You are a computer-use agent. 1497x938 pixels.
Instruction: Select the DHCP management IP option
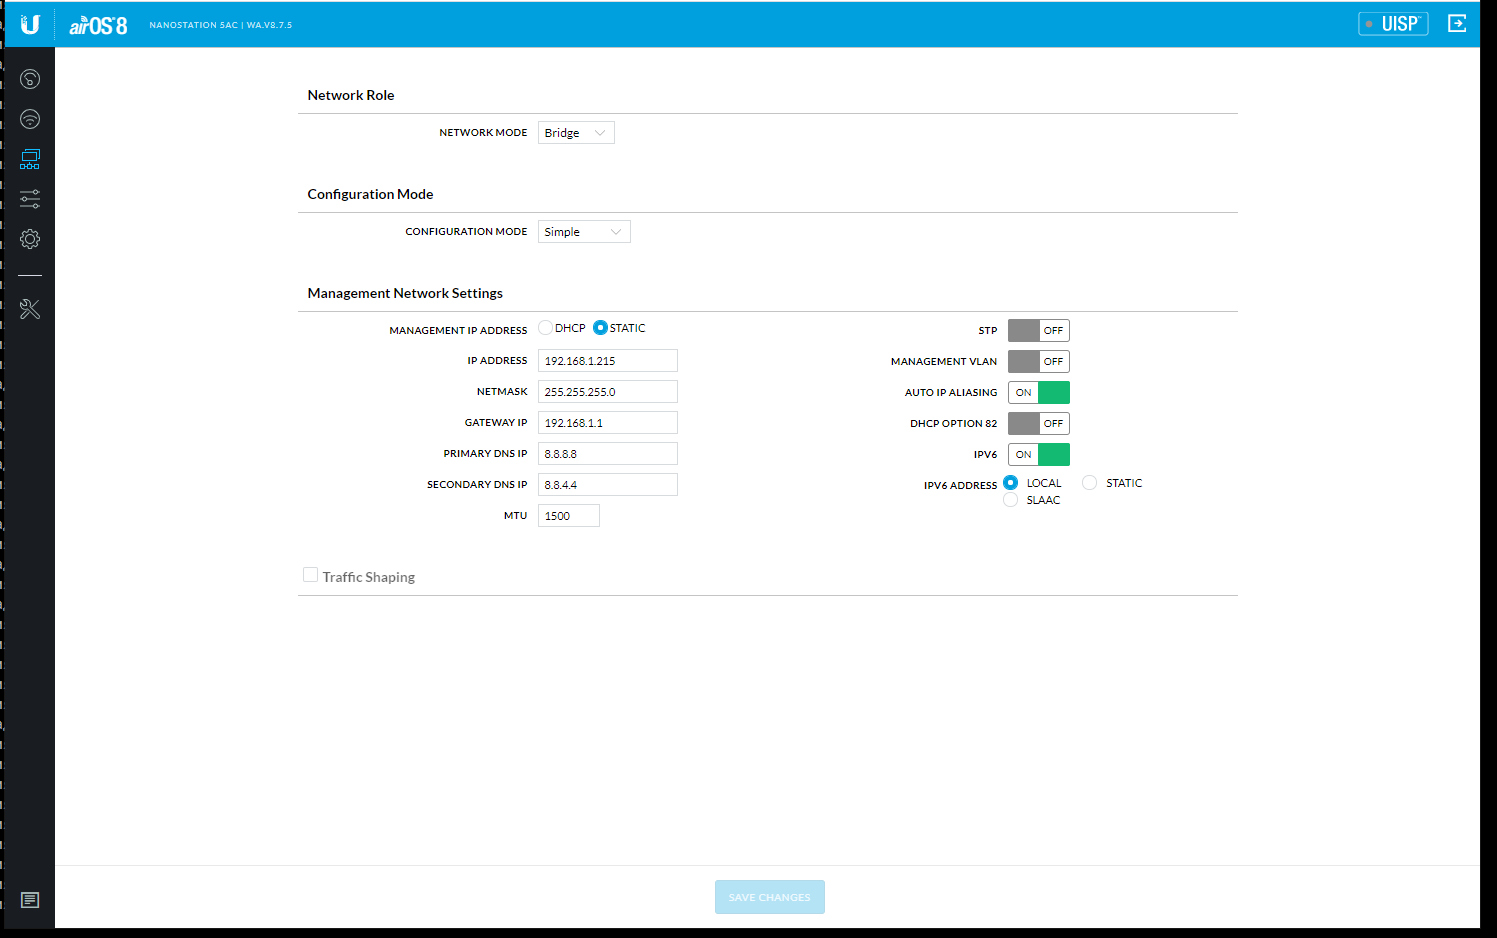546,328
